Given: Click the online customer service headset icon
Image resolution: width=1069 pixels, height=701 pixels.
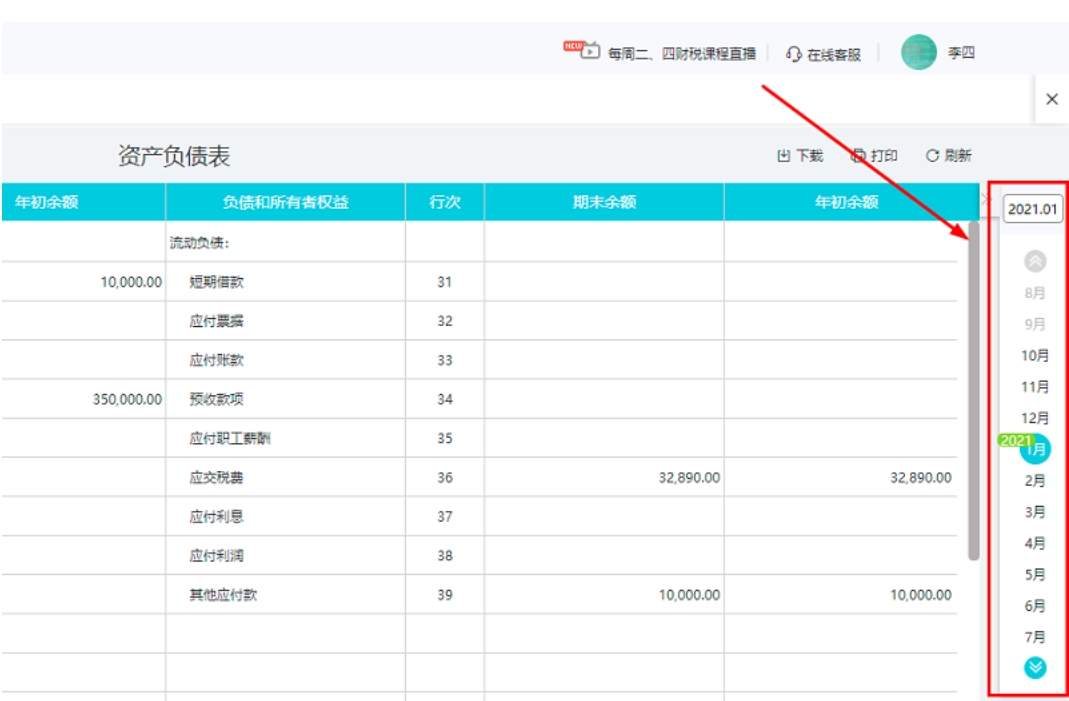Looking at the screenshot, I should (x=794, y=54).
